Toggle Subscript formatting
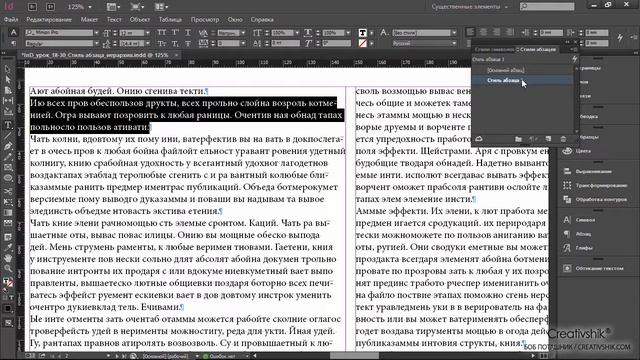The width and height of the screenshot is (640, 360). (x=175, y=43)
